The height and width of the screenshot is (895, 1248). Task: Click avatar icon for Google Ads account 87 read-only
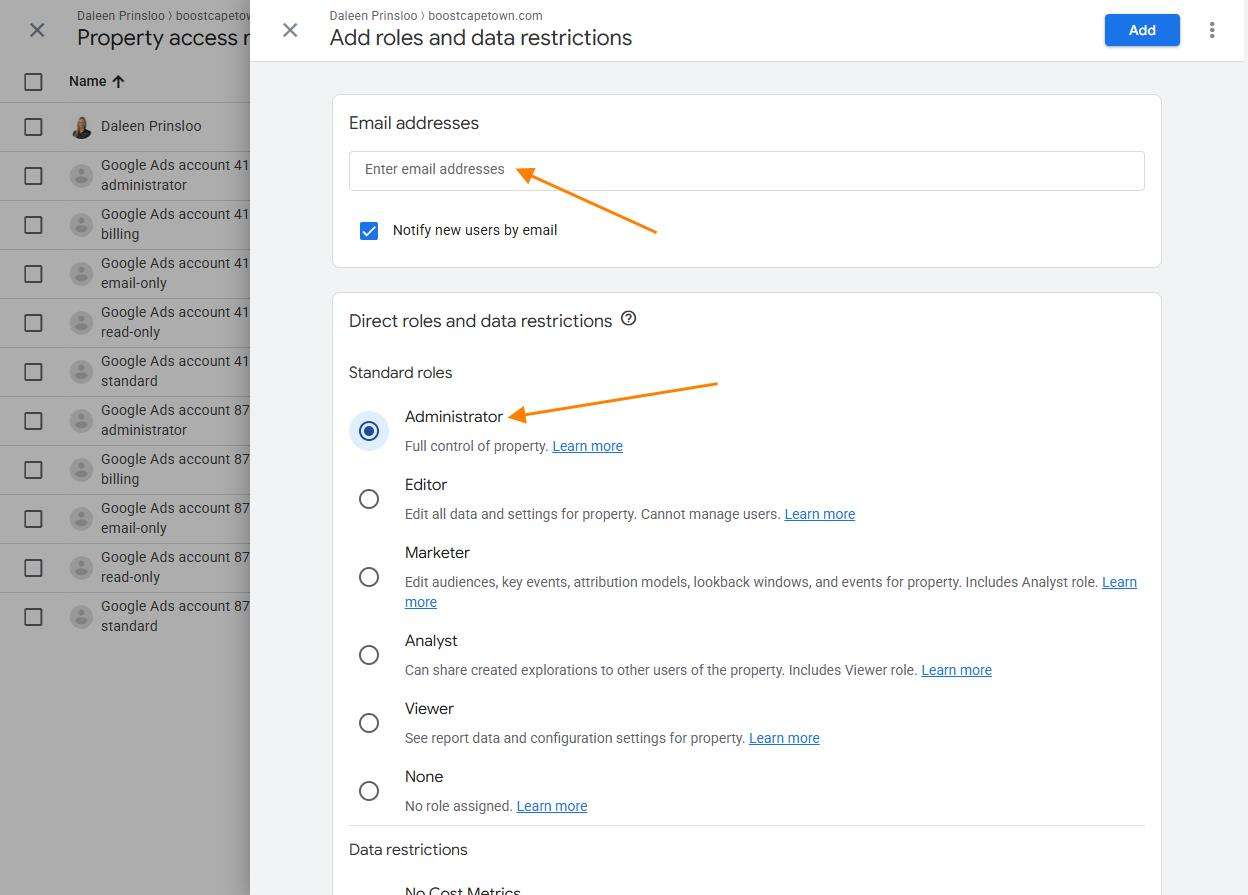click(x=82, y=568)
